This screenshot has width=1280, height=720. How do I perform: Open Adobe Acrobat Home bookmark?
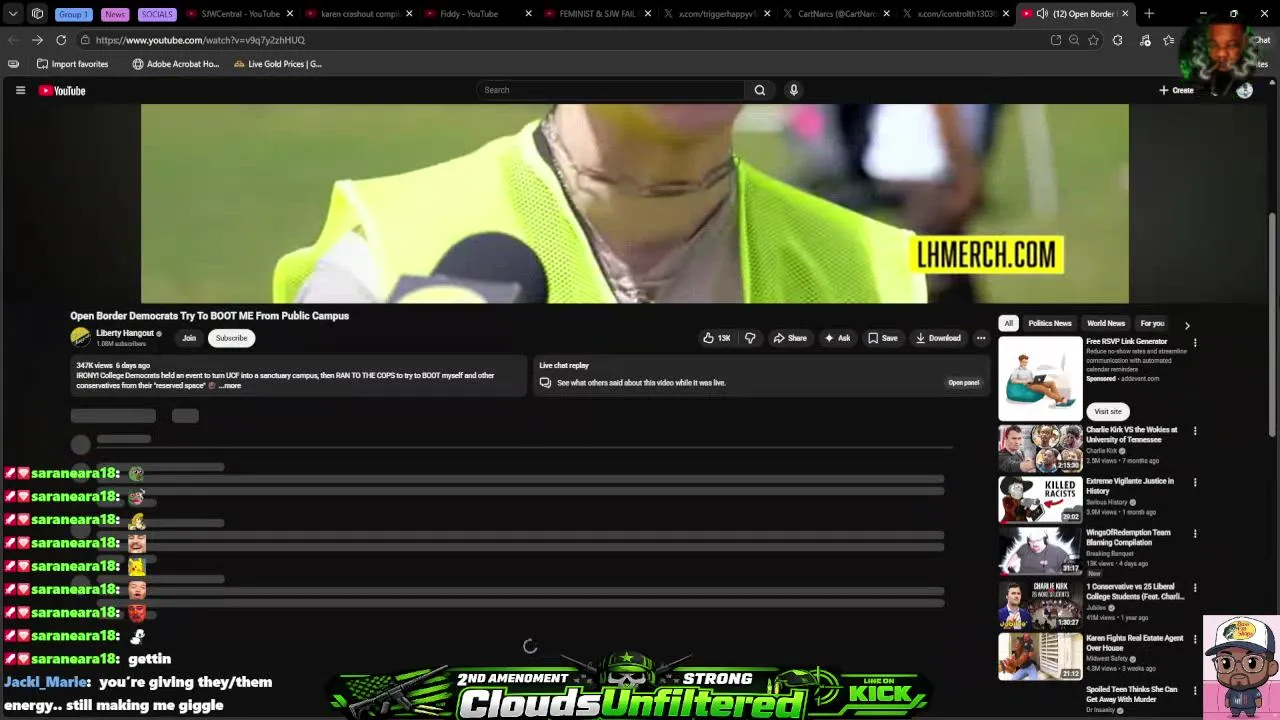pos(175,64)
